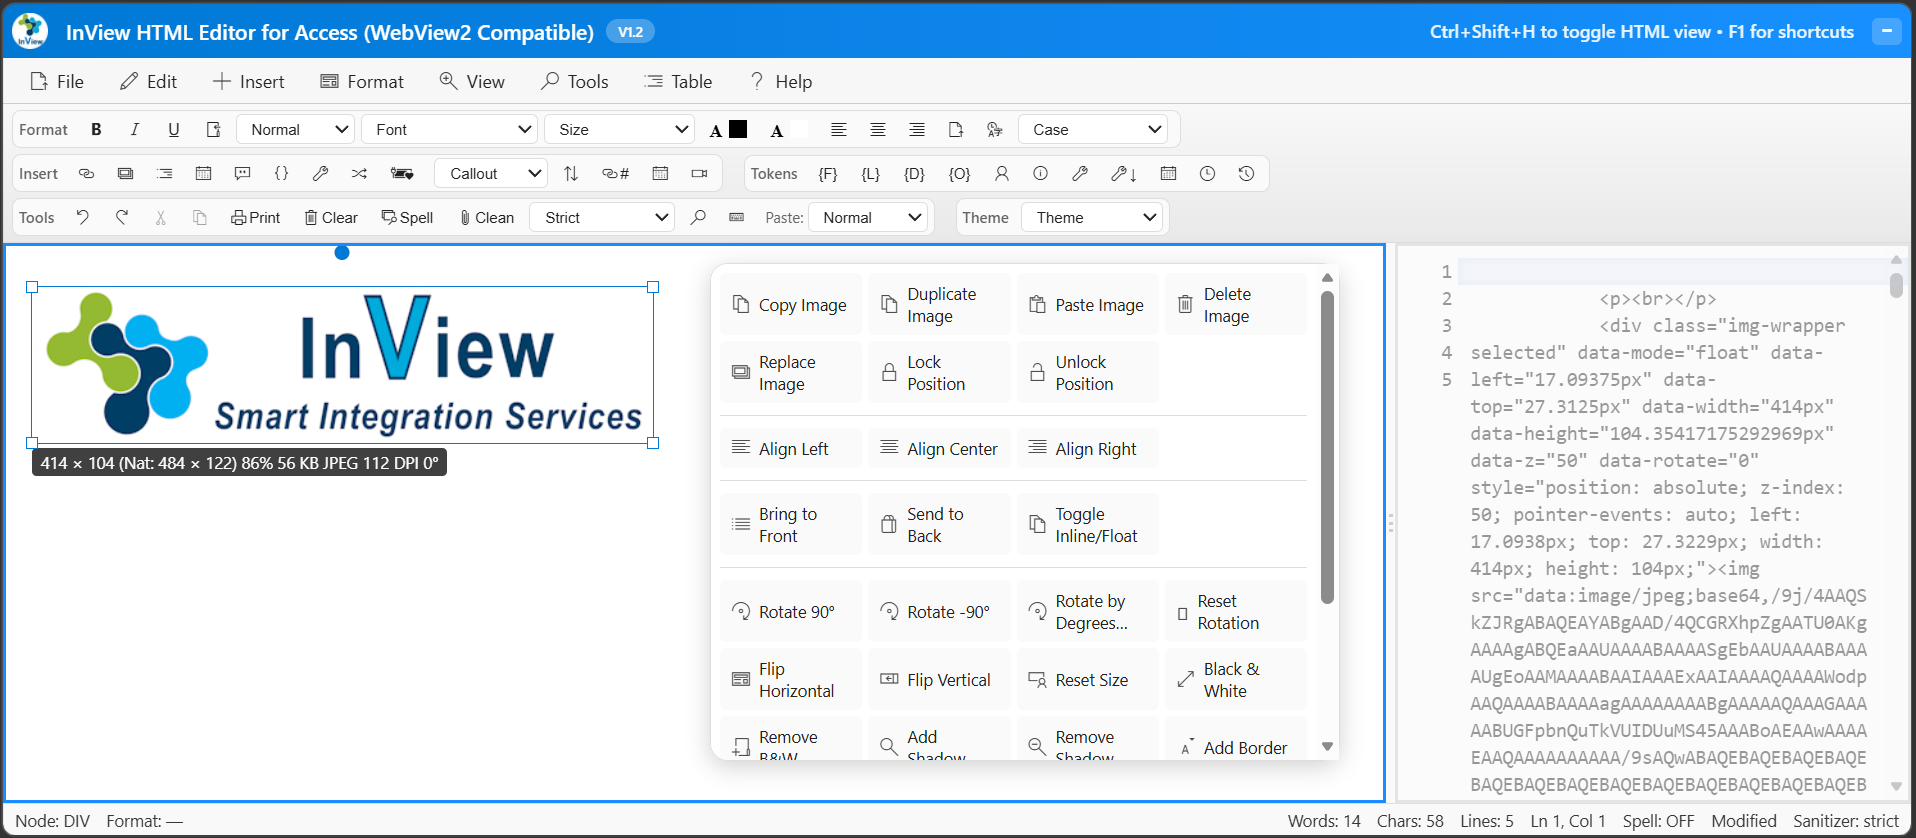This screenshot has height=838, width=1916.
Task: Click the link anchor hash icon
Action: [x=615, y=173]
